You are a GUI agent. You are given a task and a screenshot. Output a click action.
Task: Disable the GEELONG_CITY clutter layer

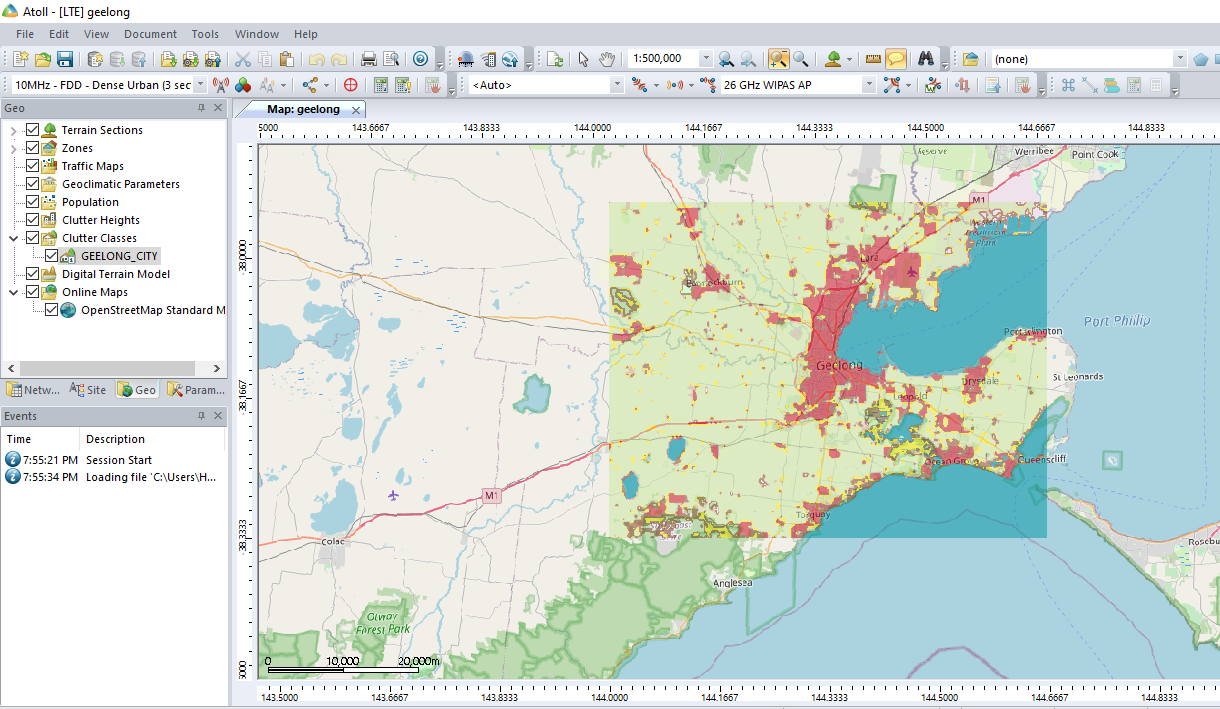[50, 255]
